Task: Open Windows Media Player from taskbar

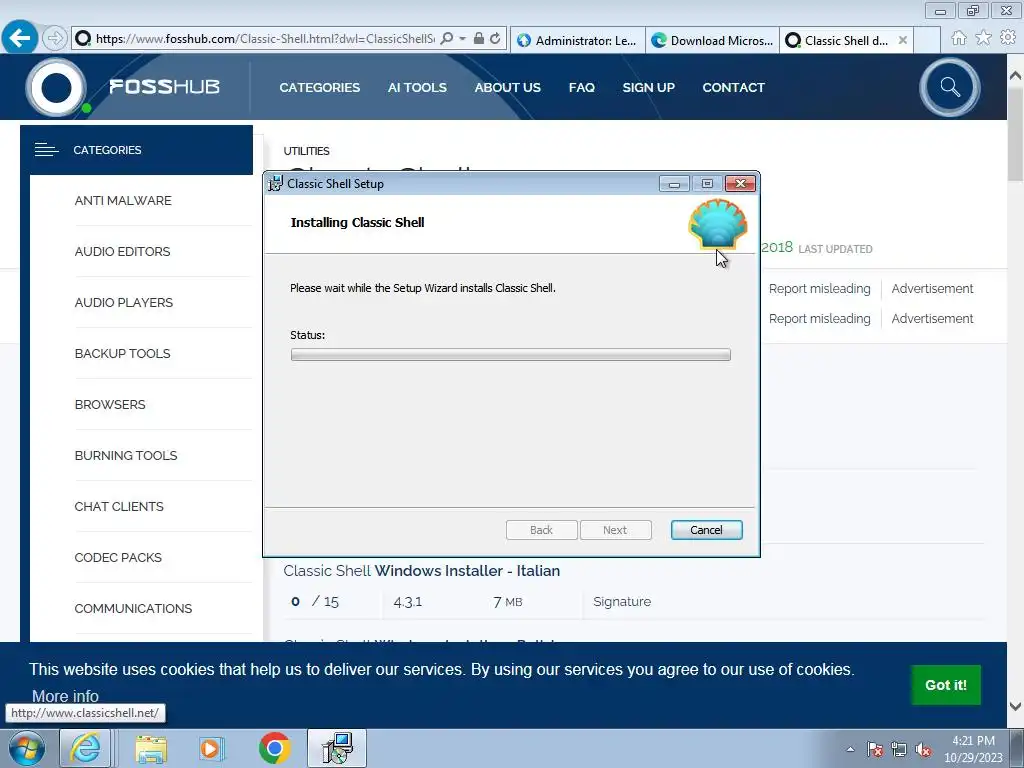Action: [211, 748]
